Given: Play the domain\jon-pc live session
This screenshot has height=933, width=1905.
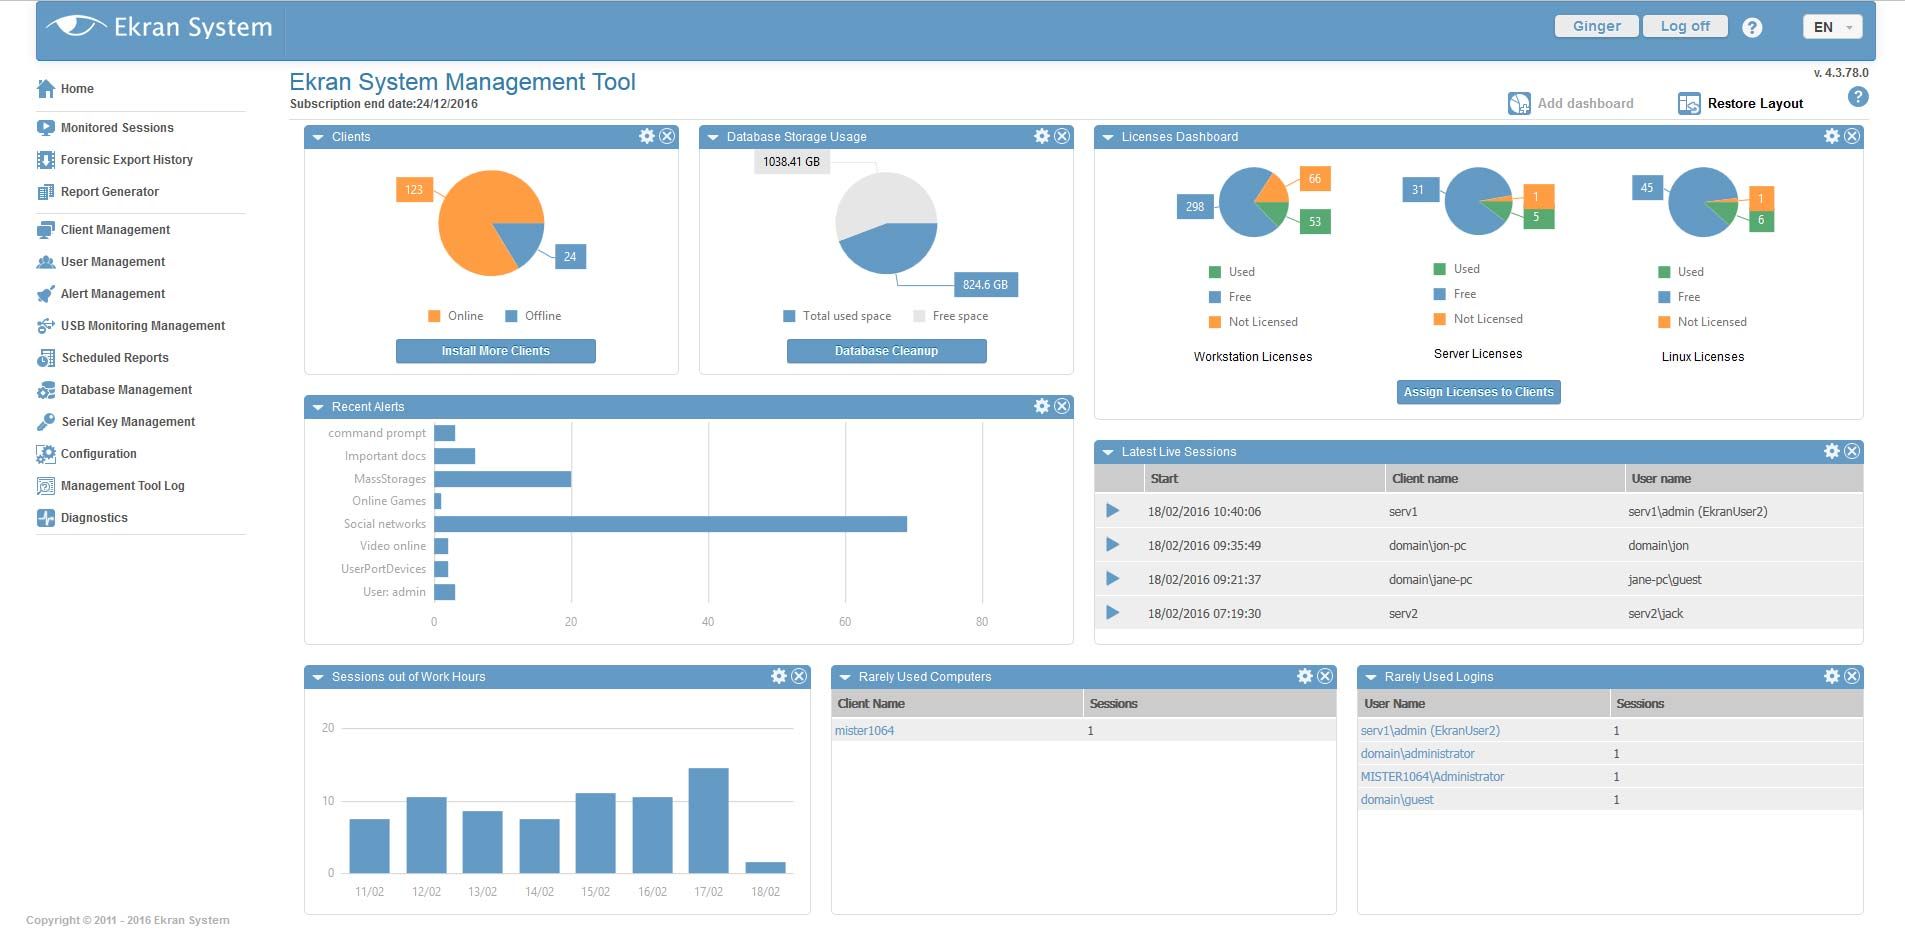Looking at the screenshot, I should click(1112, 545).
